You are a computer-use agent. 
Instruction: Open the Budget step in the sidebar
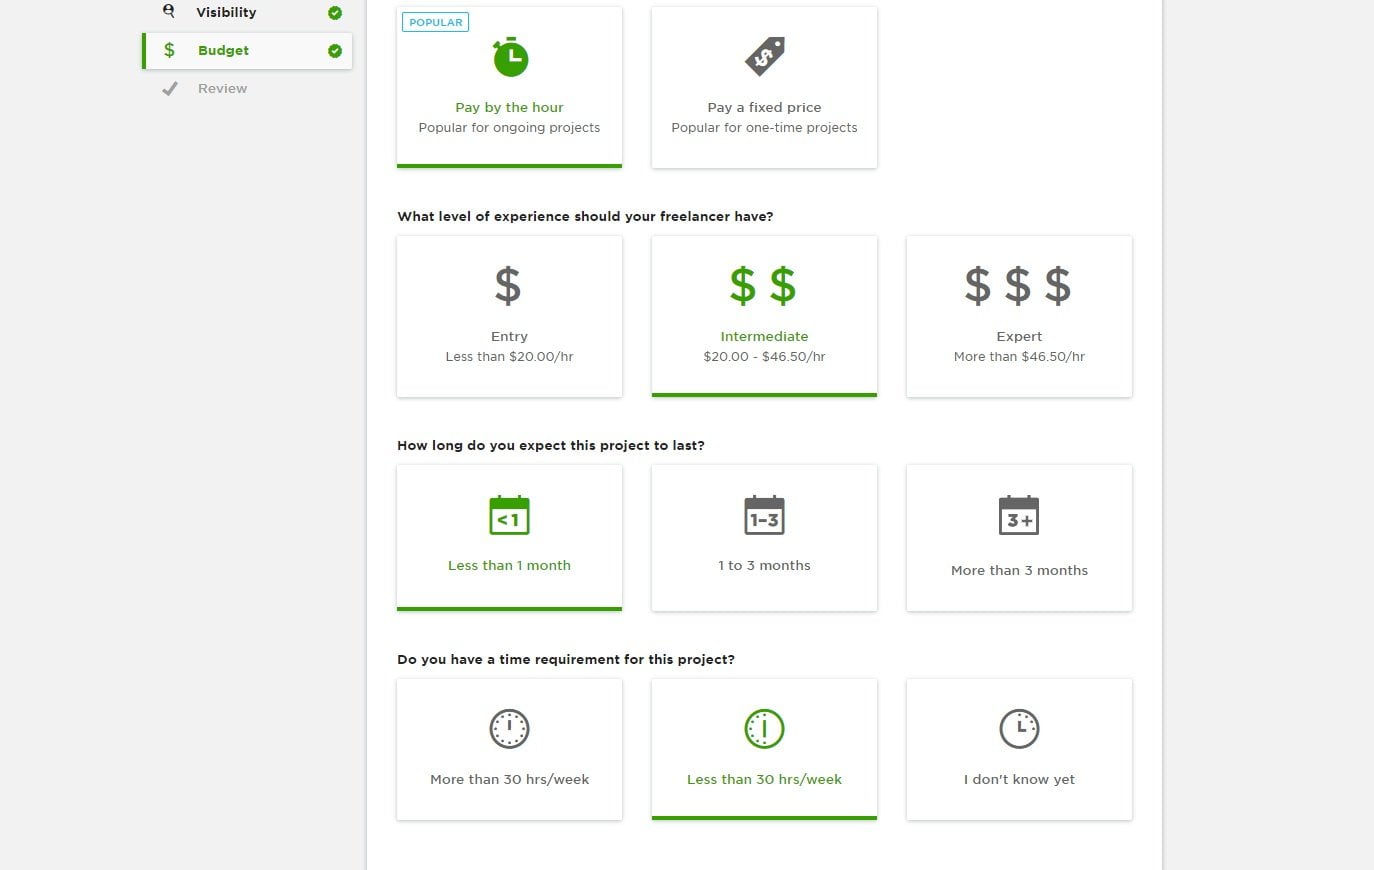pos(247,51)
